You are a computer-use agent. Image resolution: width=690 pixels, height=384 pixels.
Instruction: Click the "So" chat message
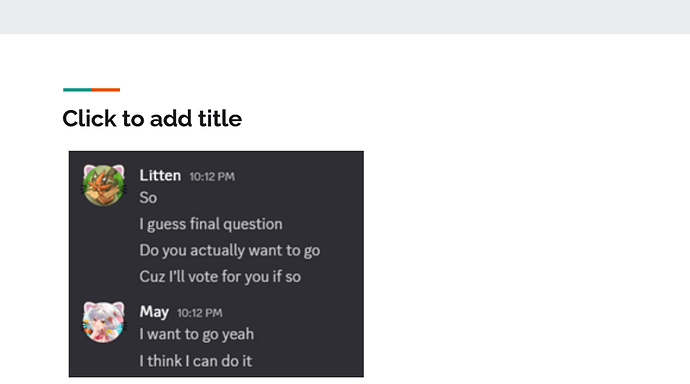(x=148, y=198)
